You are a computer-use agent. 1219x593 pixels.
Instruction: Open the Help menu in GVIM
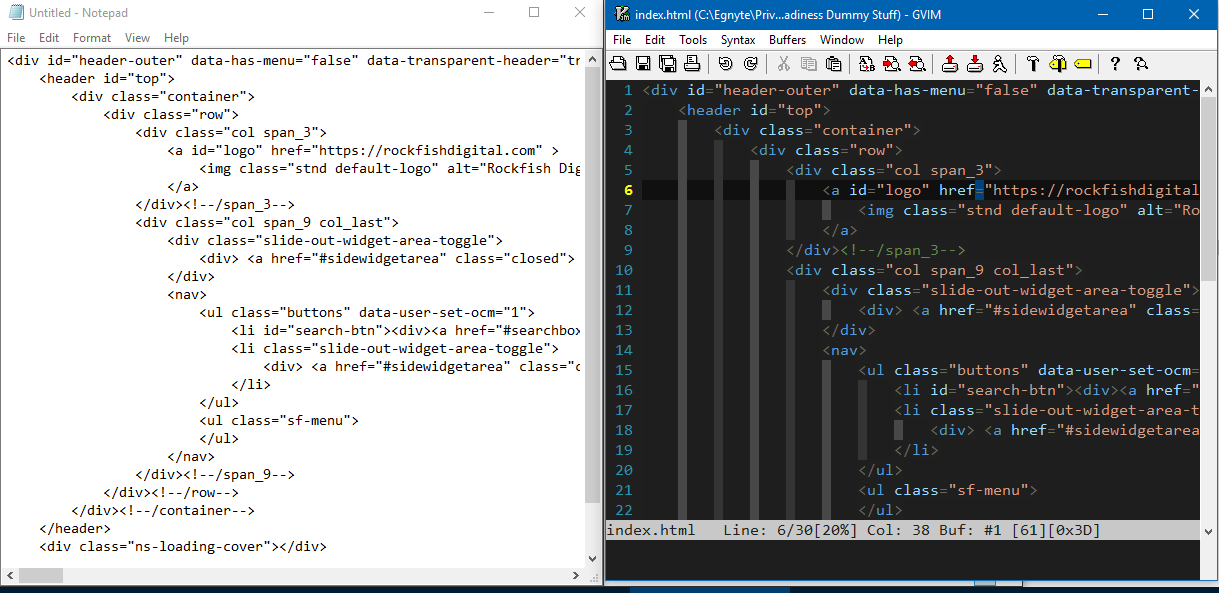point(890,40)
